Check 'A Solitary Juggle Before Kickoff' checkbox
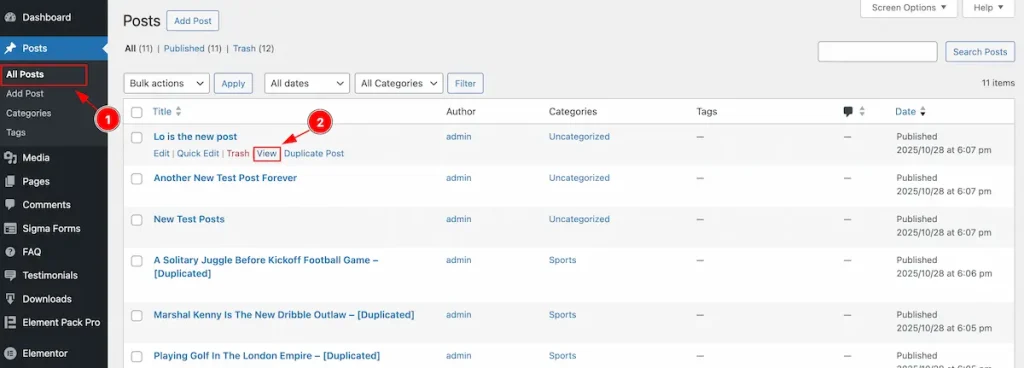This screenshot has width=1024, height=368. tap(136, 261)
